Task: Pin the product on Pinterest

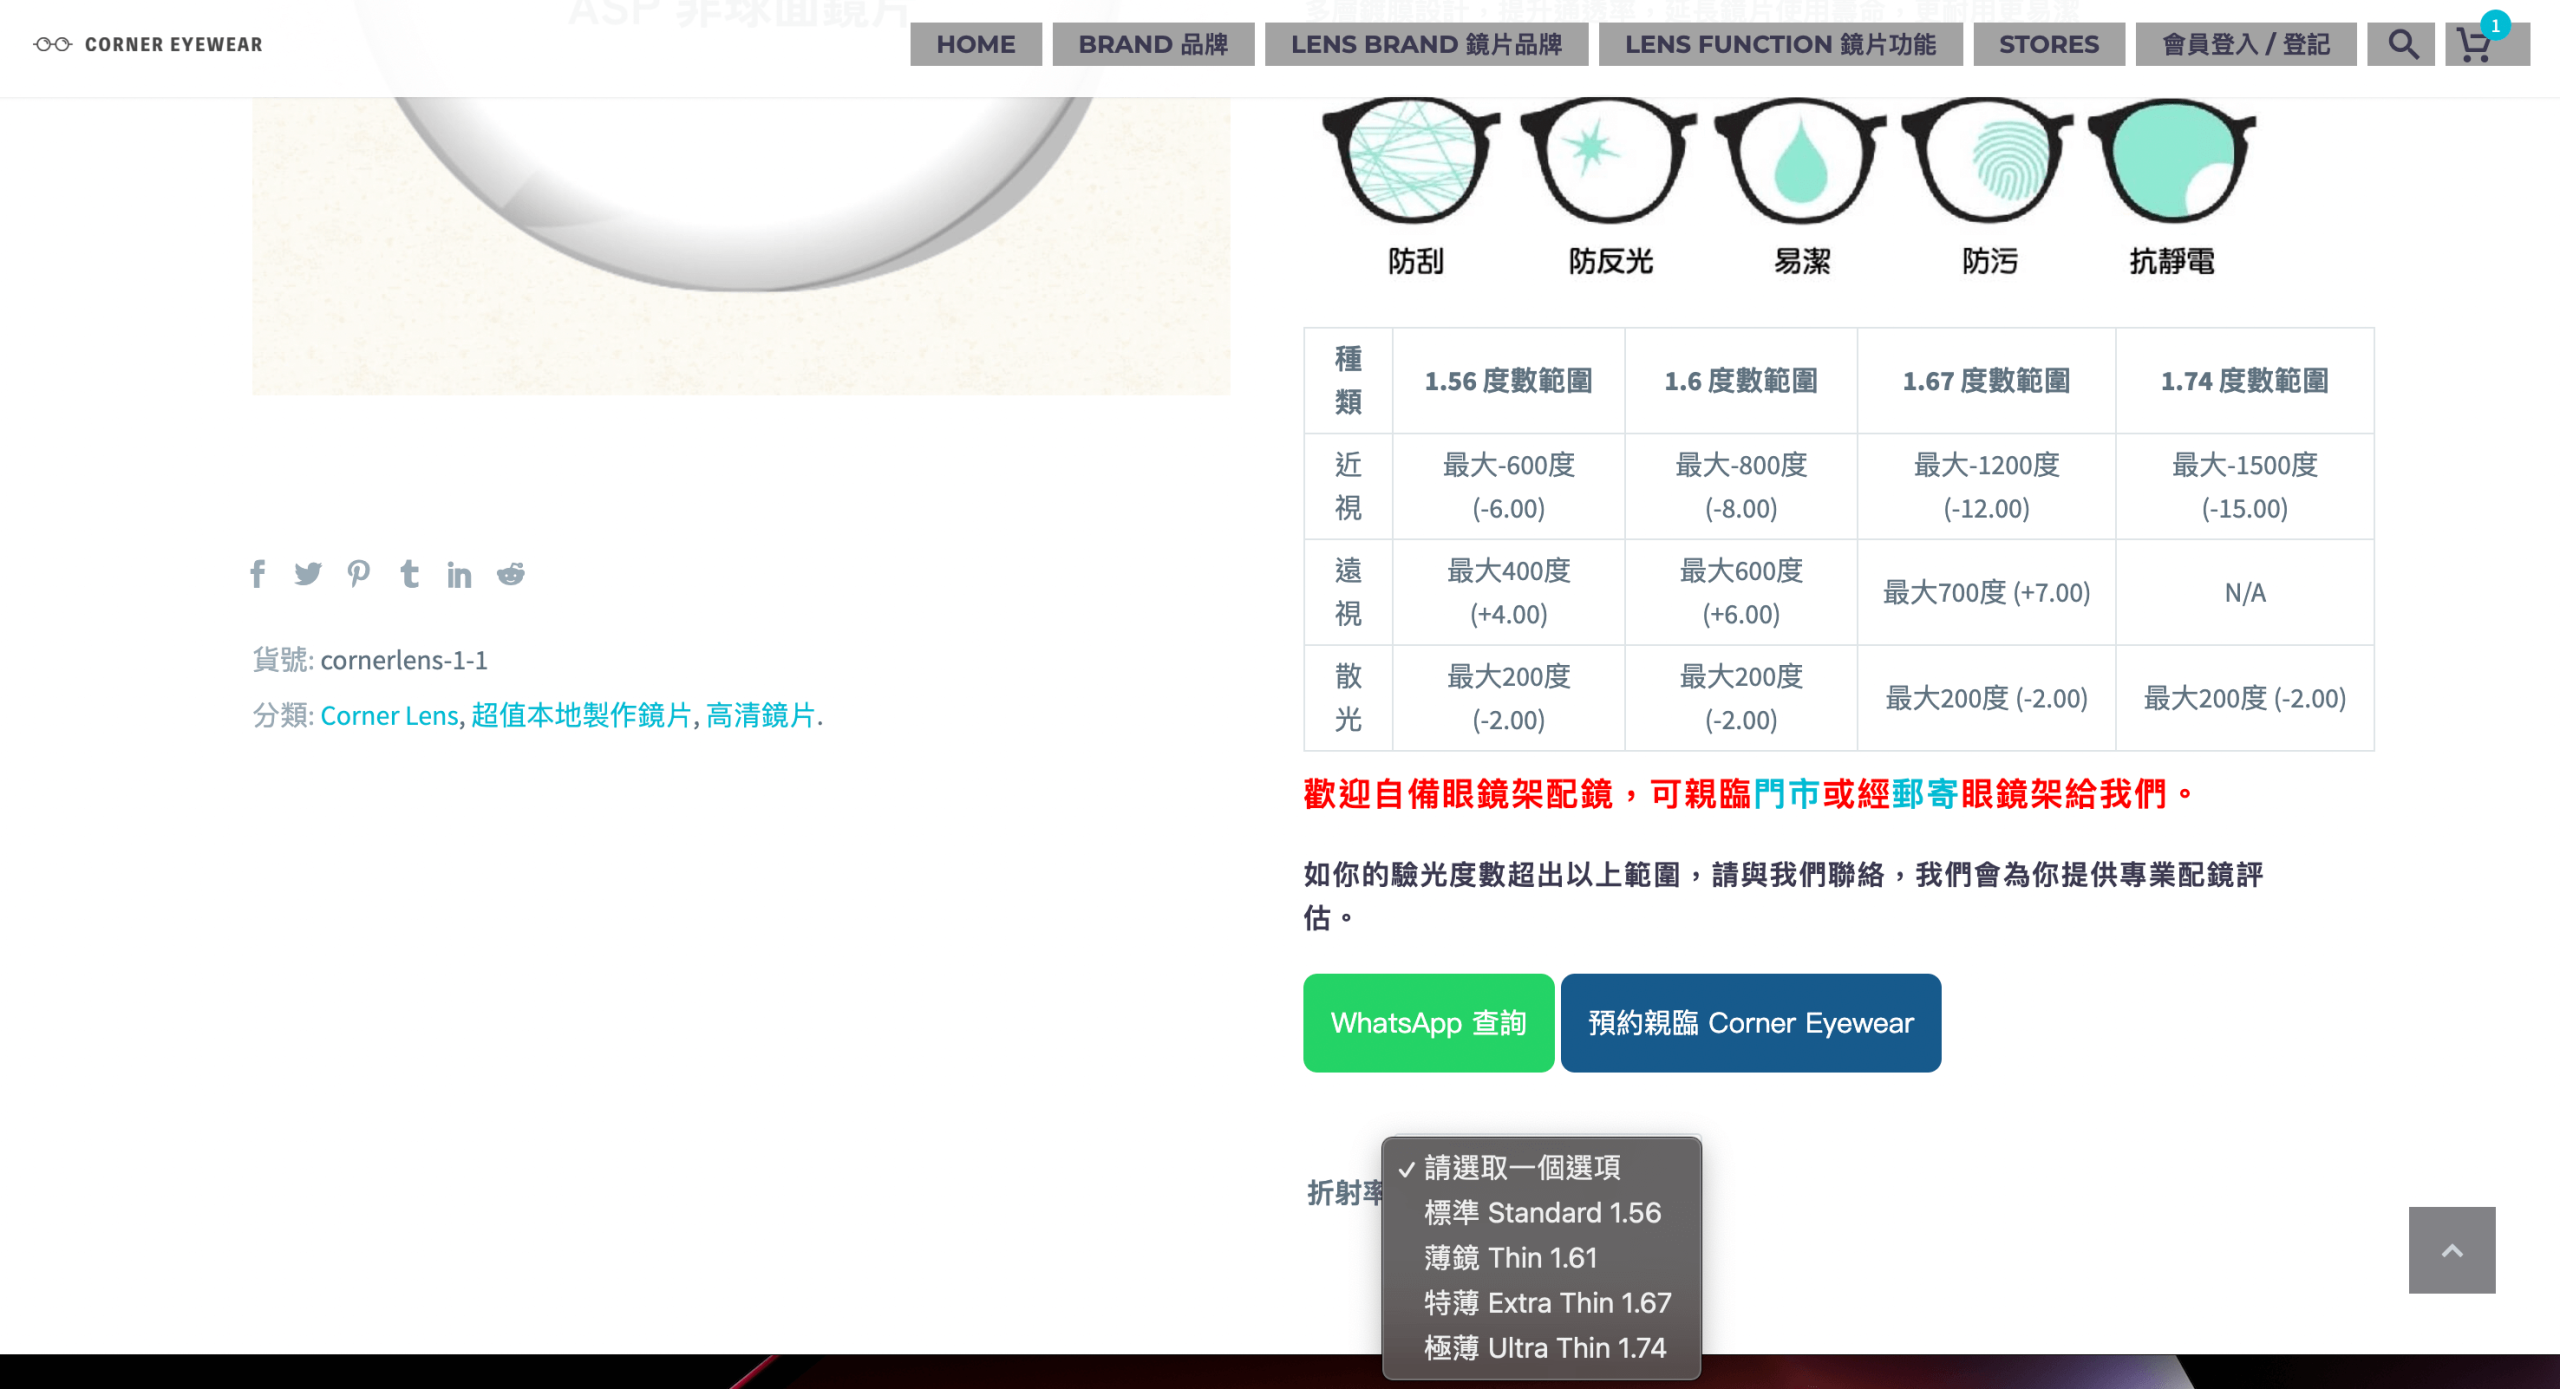Action: point(359,574)
